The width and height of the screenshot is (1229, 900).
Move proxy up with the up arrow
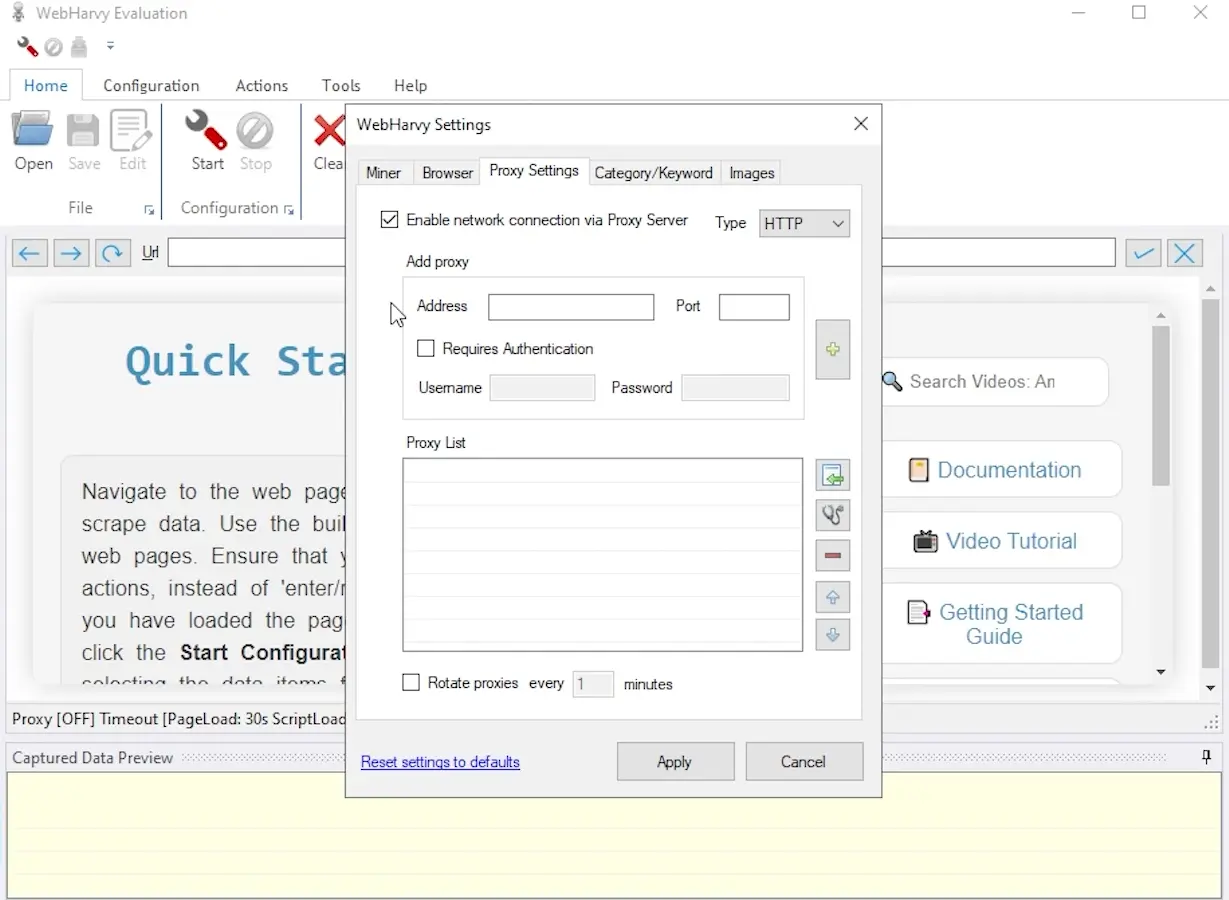pos(832,598)
